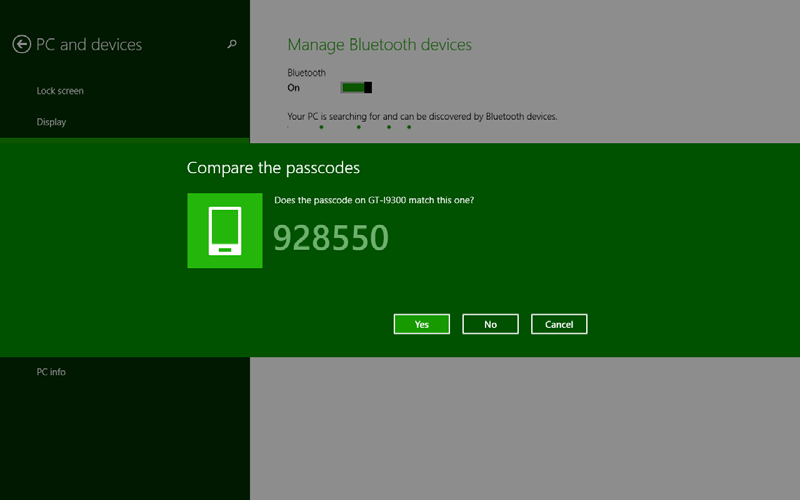Image resolution: width=800 pixels, height=500 pixels.
Task: Cancel the passcode comparison dialog
Action: point(559,324)
